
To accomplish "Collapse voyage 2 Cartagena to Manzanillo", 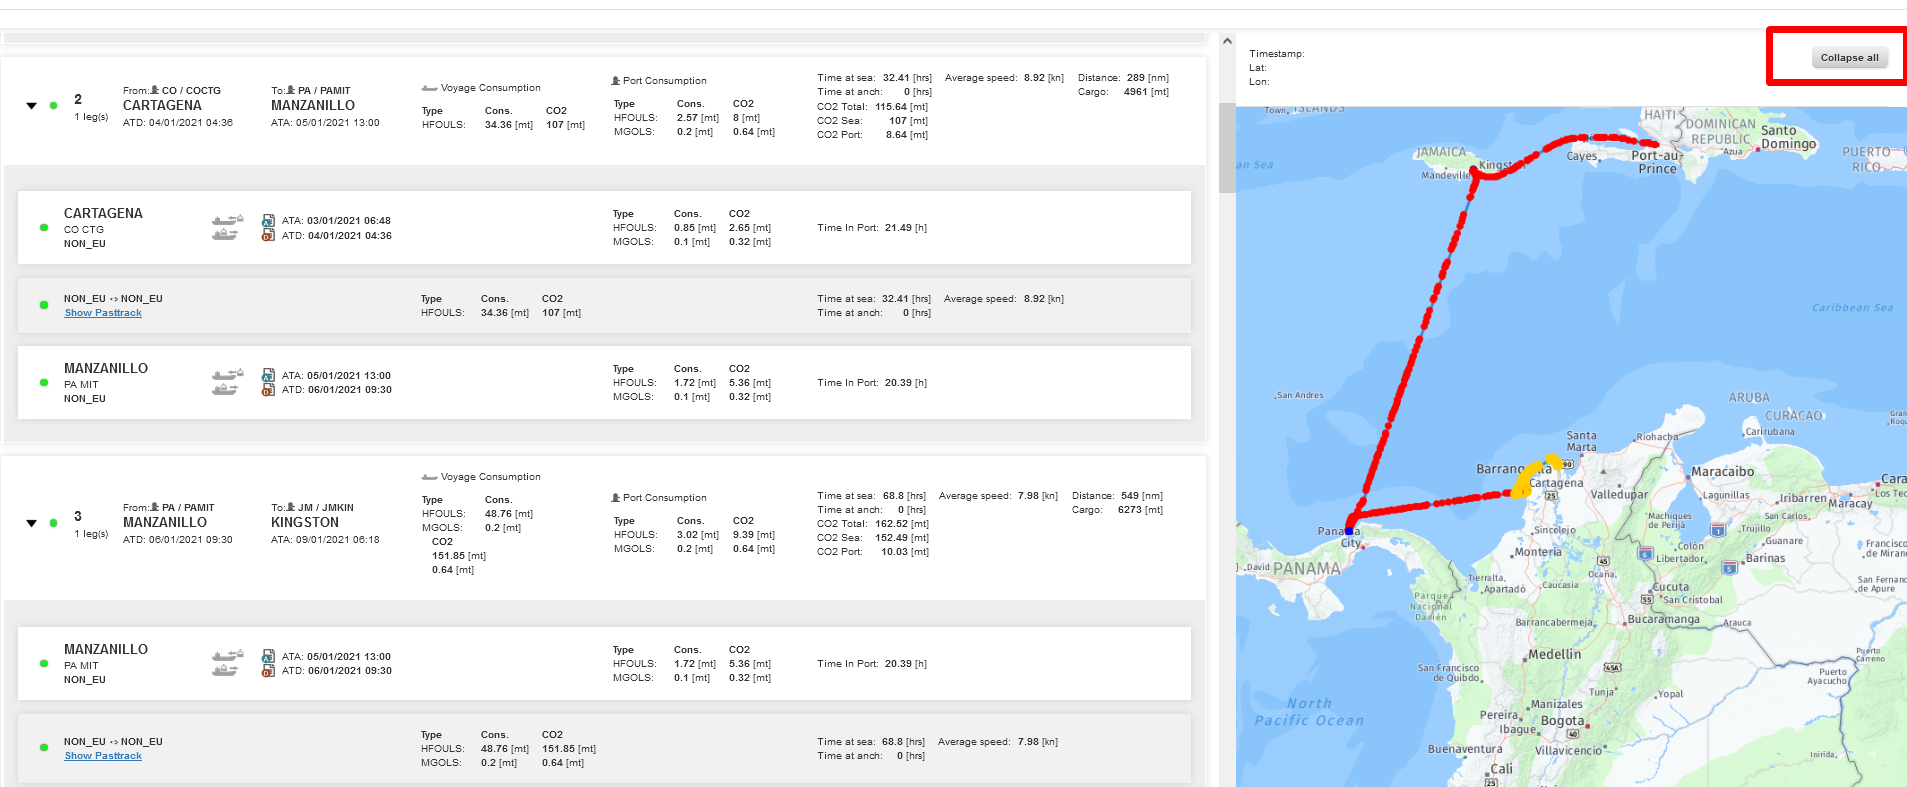I will 31,105.
